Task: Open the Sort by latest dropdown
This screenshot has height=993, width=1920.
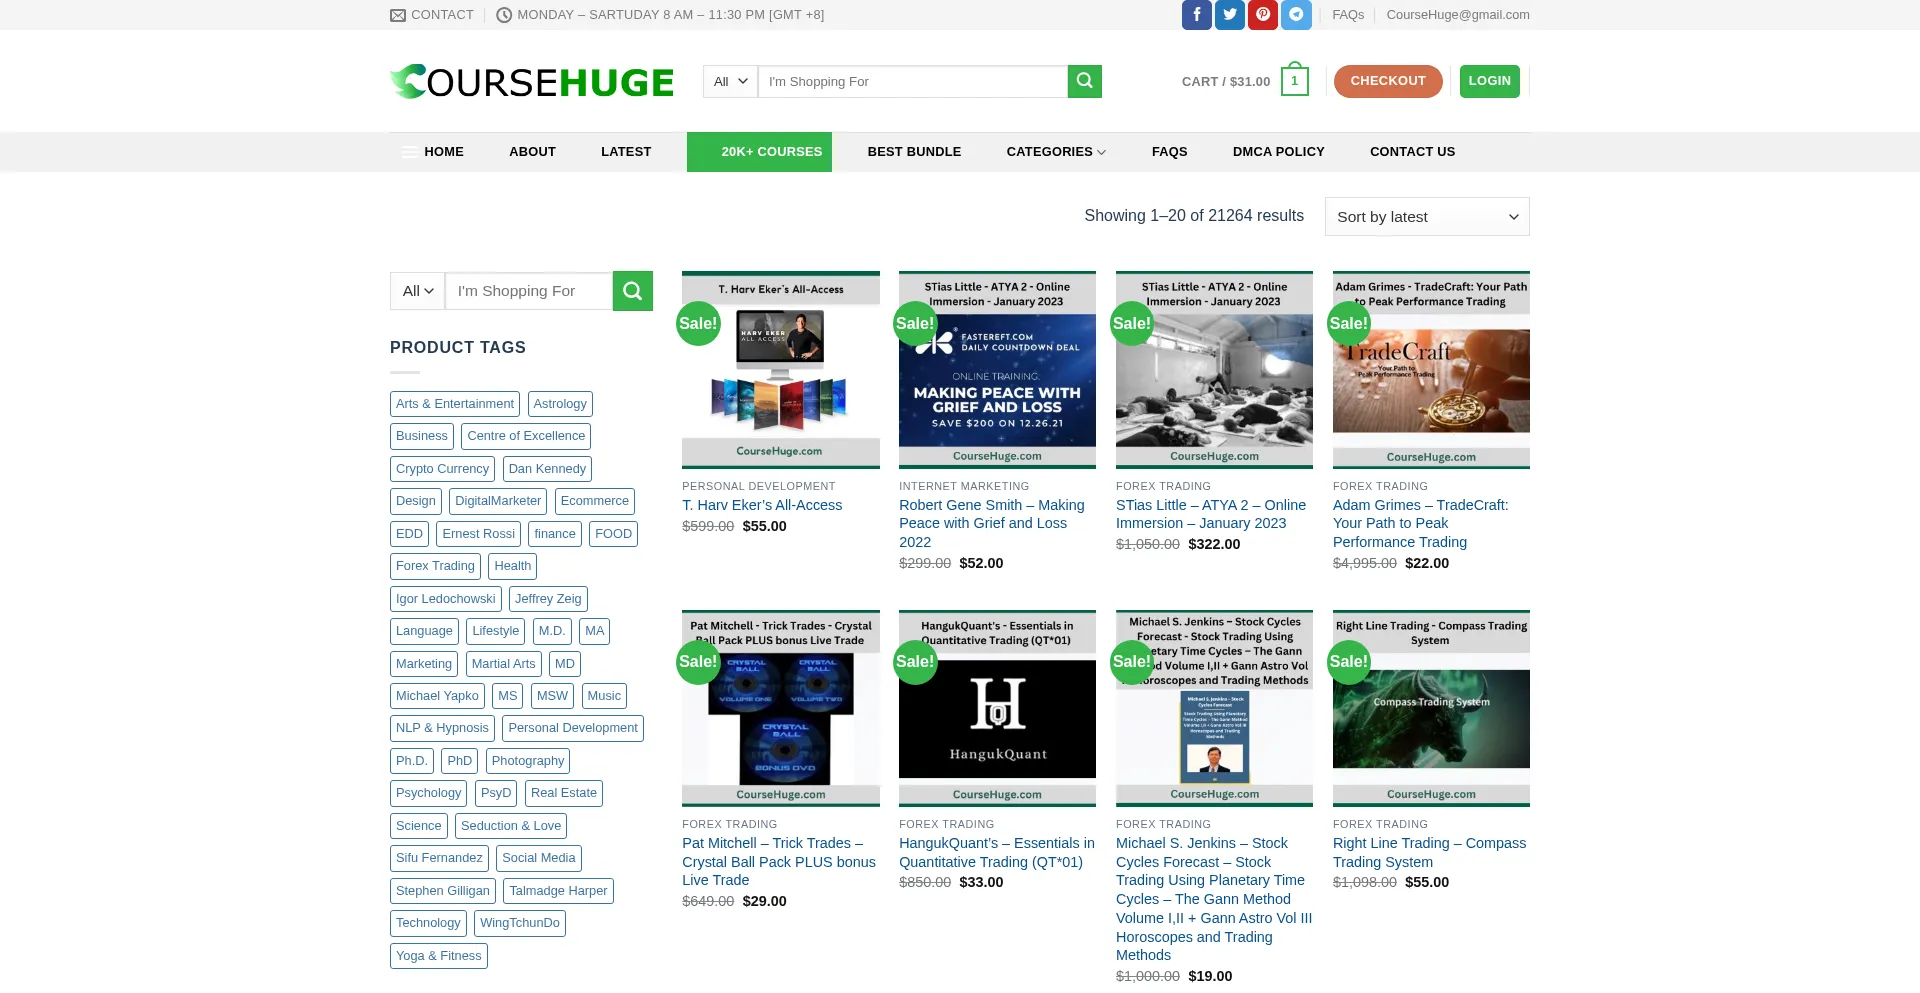Action: point(1426,217)
